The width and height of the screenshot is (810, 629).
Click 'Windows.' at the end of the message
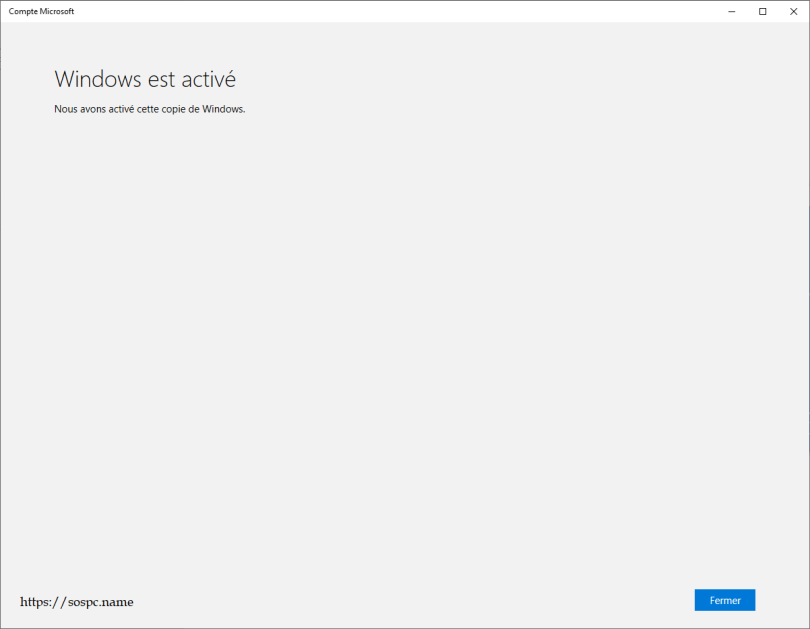224,109
